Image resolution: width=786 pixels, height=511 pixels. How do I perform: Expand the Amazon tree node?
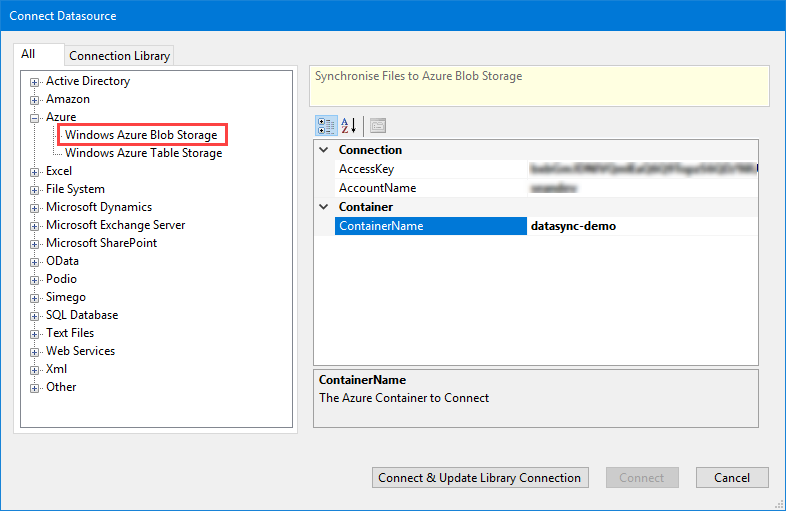point(34,100)
